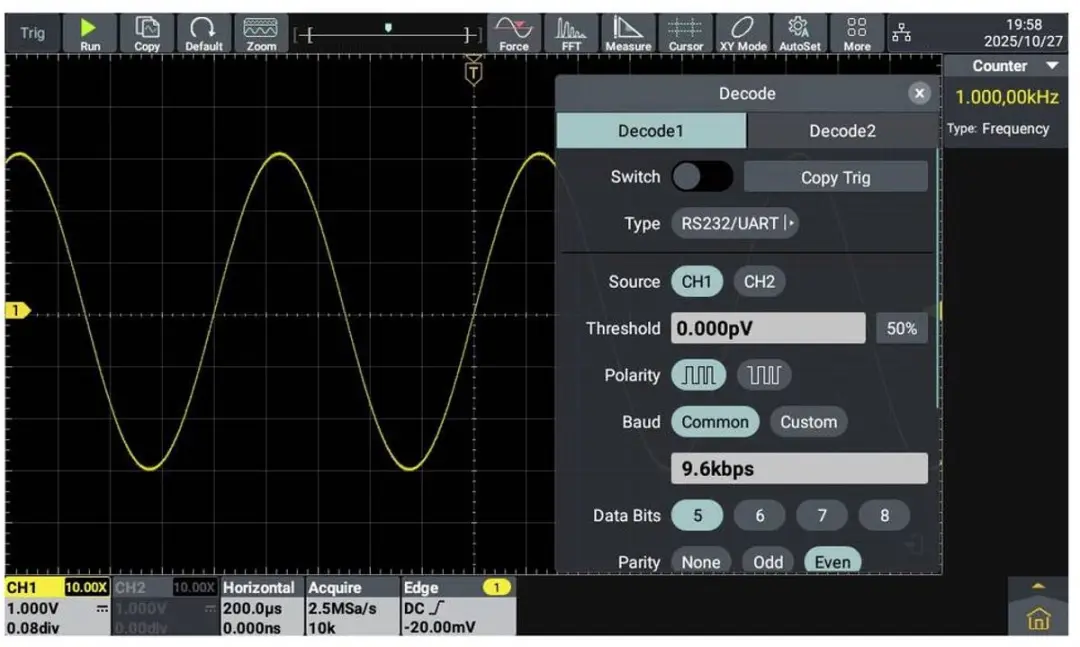
Task: Tap the Copy toolbar icon
Action: pyautogui.click(x=147, y=33)
